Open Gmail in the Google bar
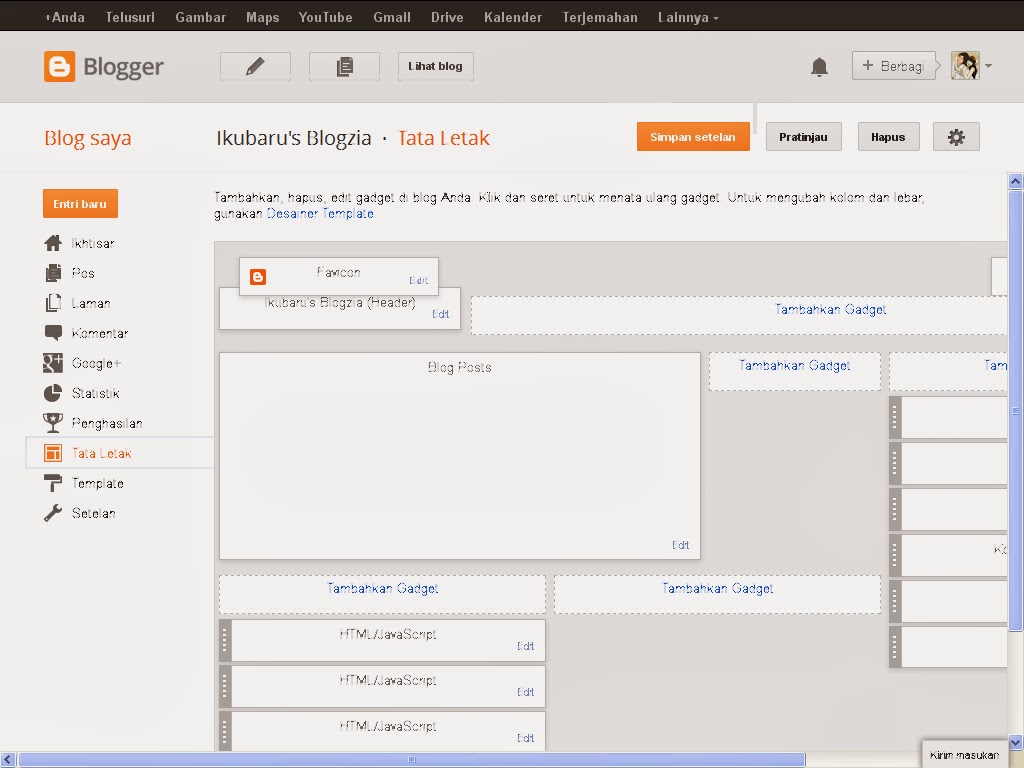1024x768 pixels. (392, 18)
